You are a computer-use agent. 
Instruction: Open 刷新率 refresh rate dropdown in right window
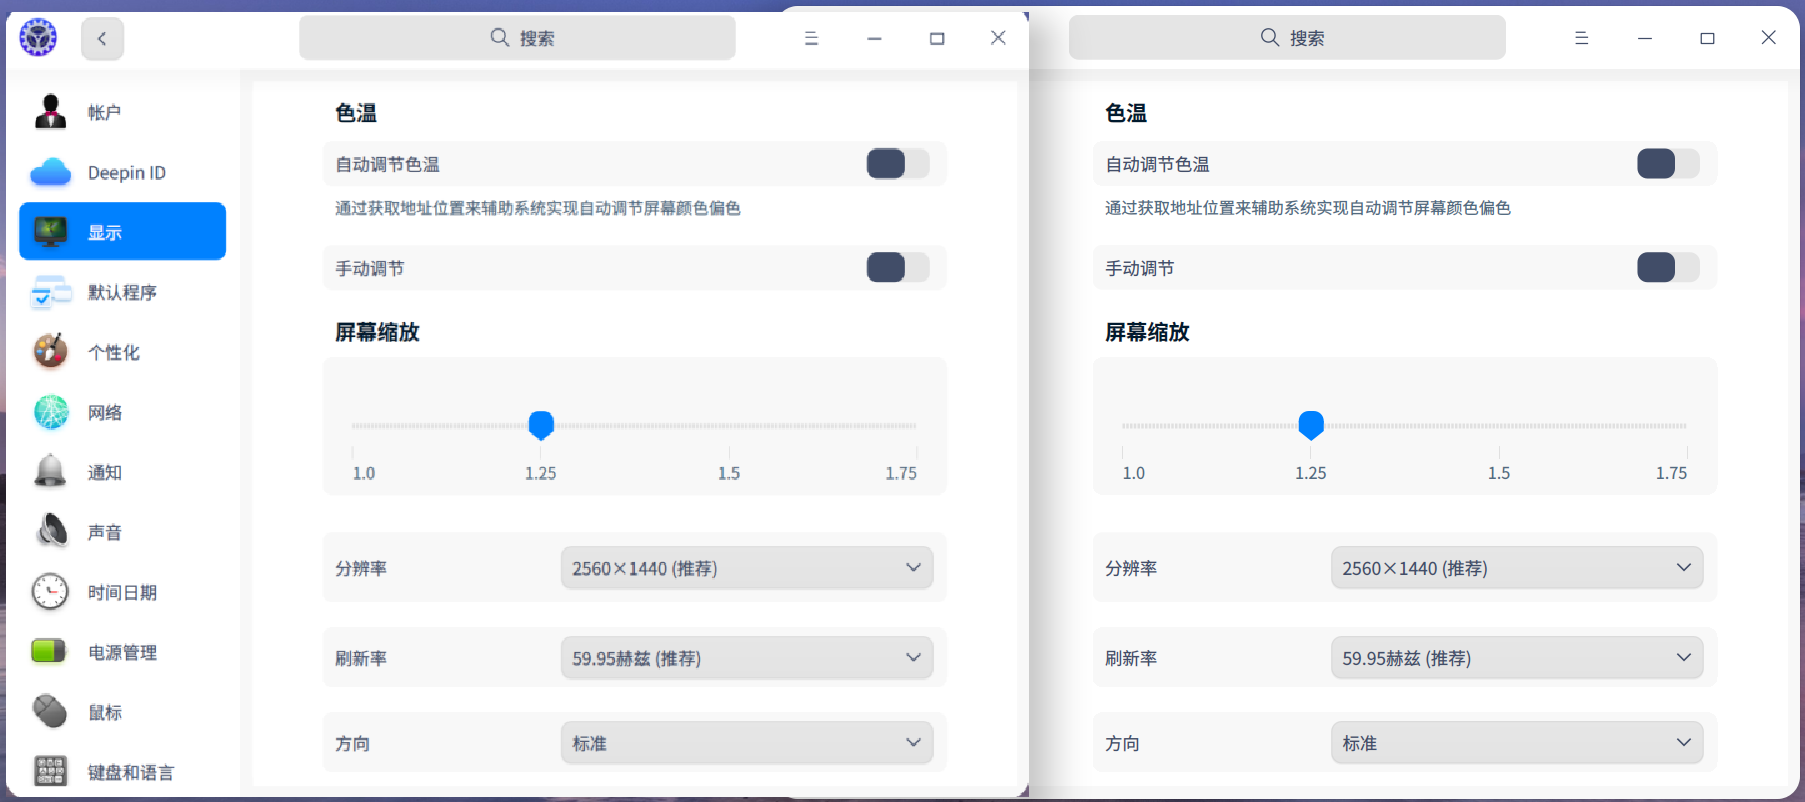click(x=1517, y=658)
